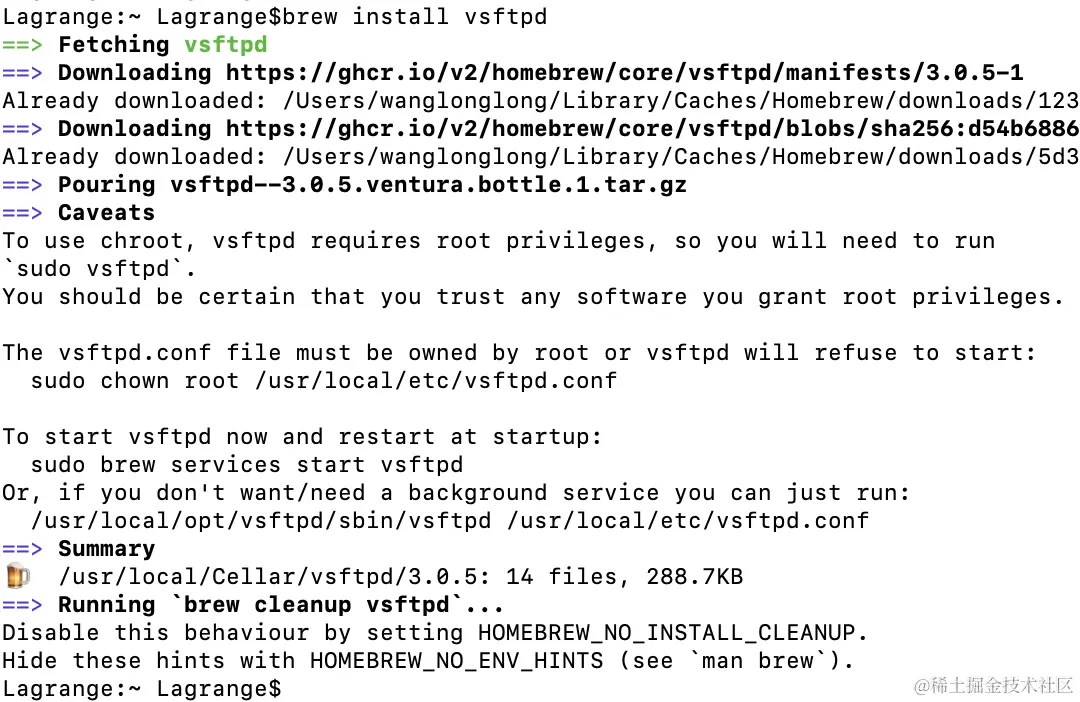Click the sudo chown root command line

324,381
